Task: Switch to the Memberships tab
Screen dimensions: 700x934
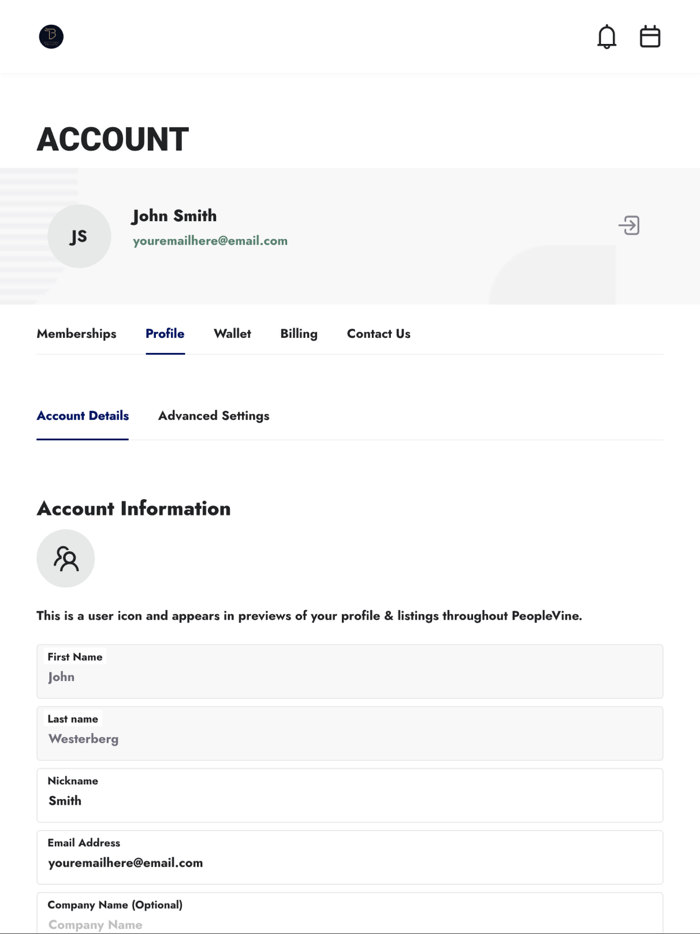Action: [x=76, y=334]
